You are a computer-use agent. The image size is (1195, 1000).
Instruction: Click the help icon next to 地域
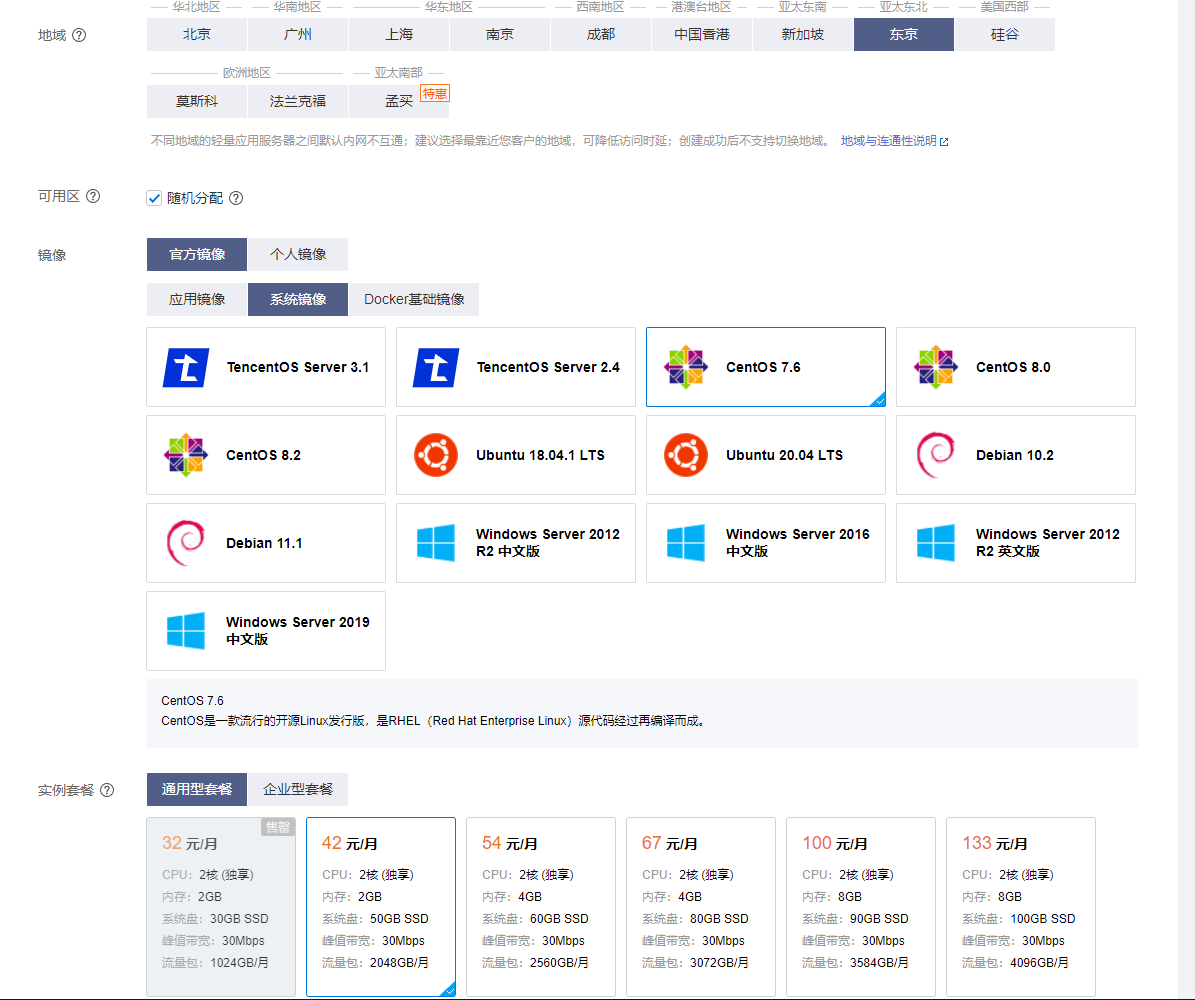click(79, 35)
